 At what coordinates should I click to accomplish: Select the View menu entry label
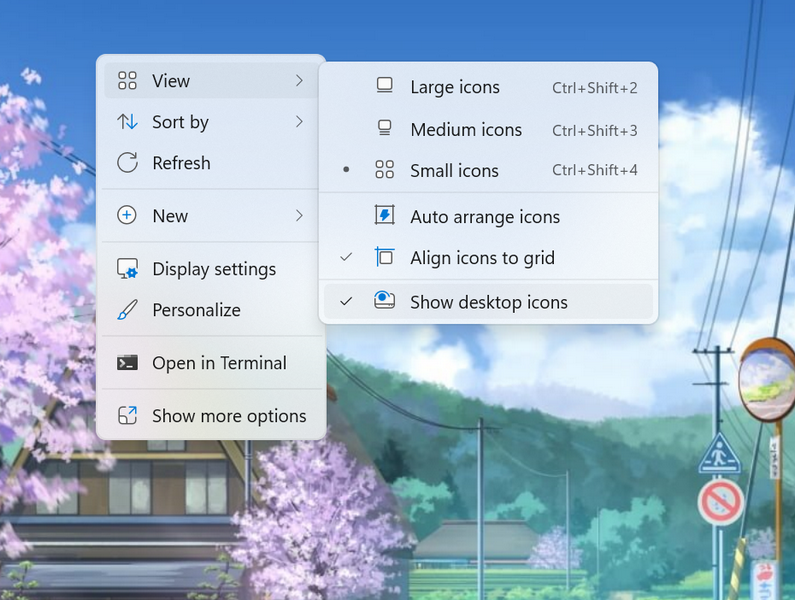[x=171, y=81]
